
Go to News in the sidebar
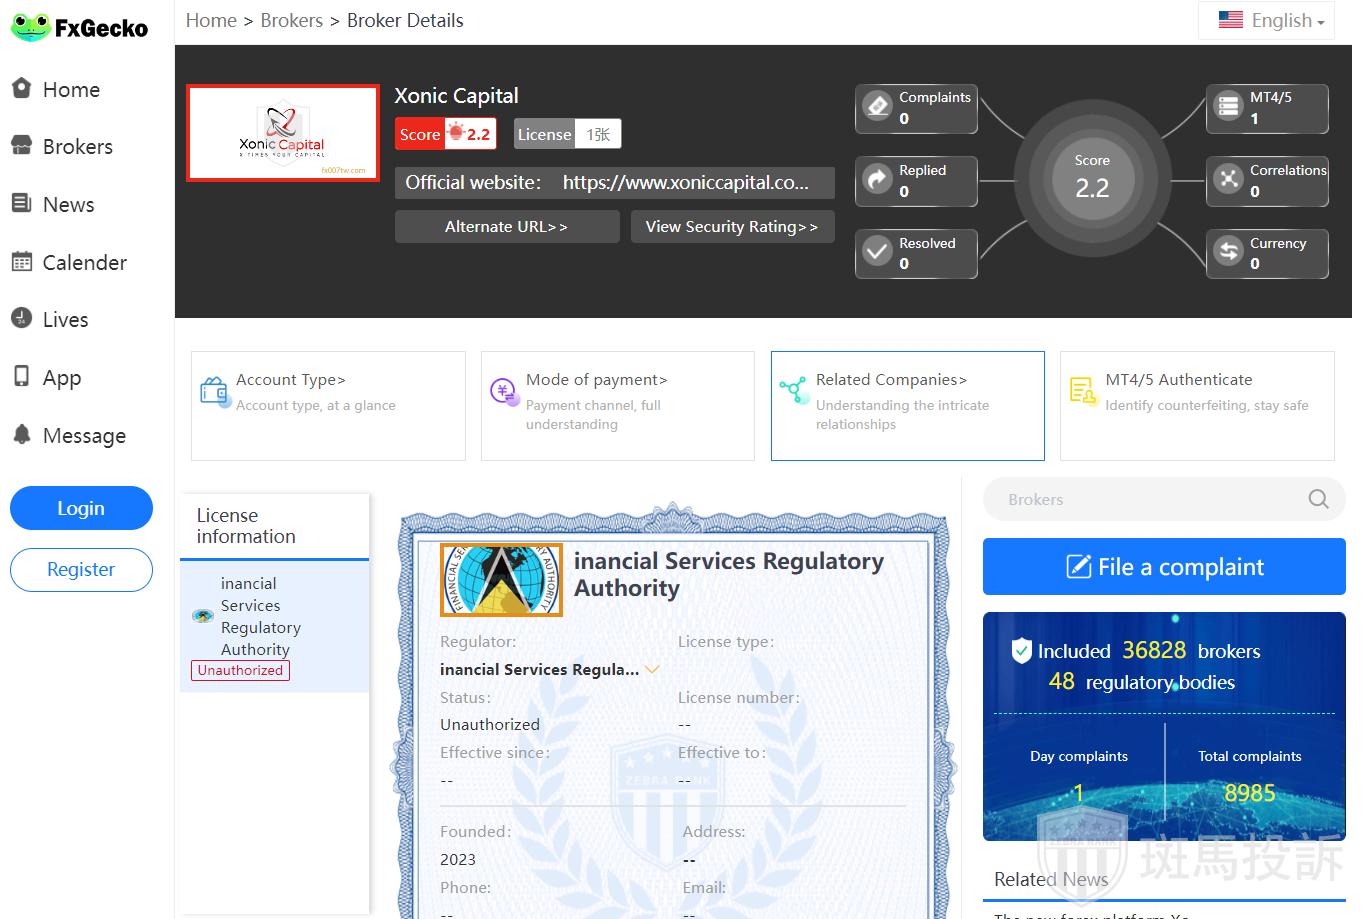[x=68, y=205]
